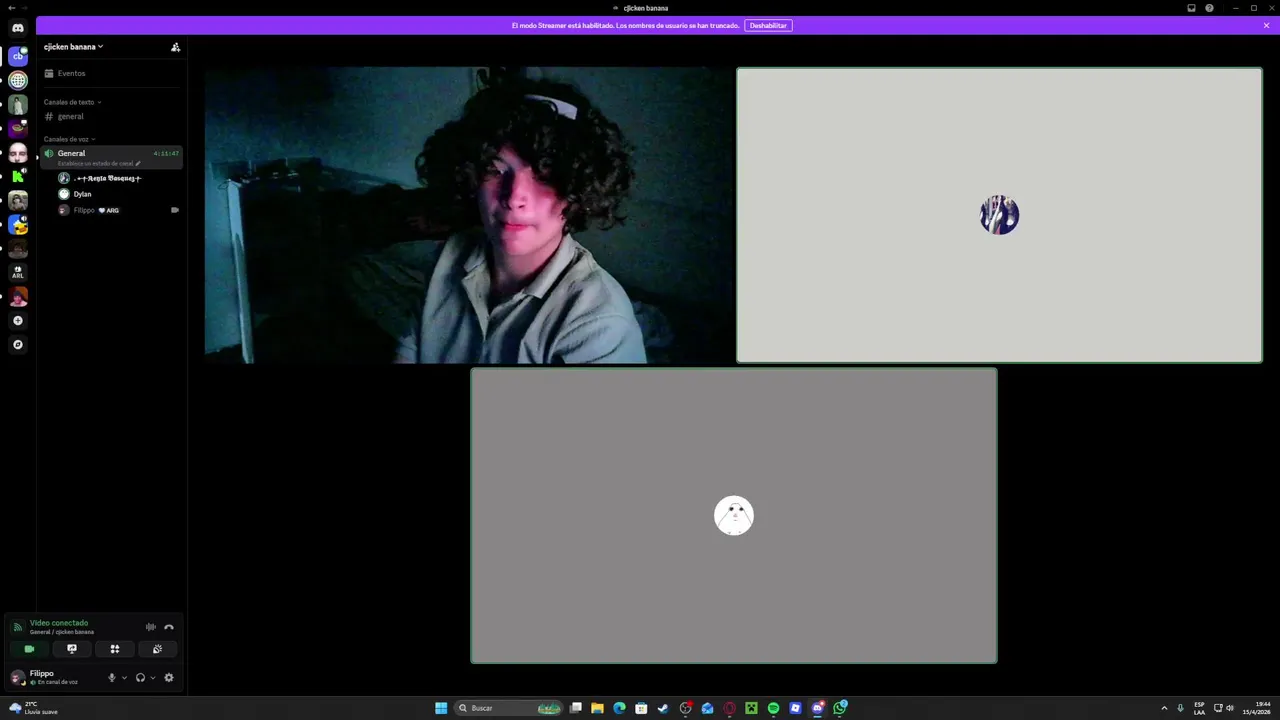1280x720 pixels.
Task: Start an activity from voice panel
Action: tap(115, 649)
